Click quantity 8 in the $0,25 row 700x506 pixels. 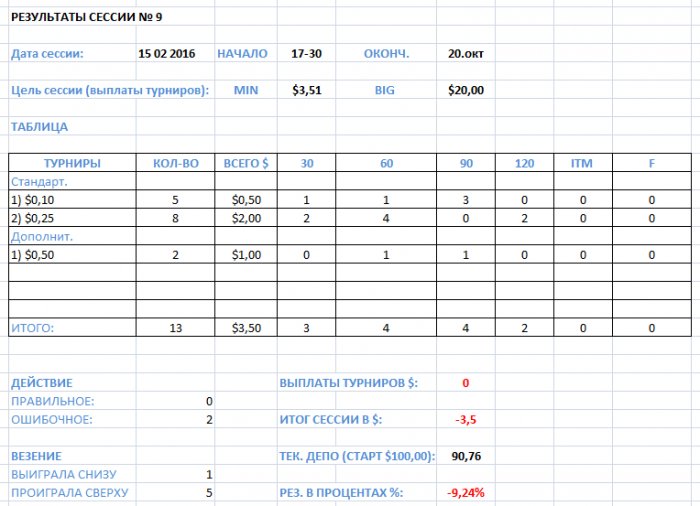(x=175, y=218)
